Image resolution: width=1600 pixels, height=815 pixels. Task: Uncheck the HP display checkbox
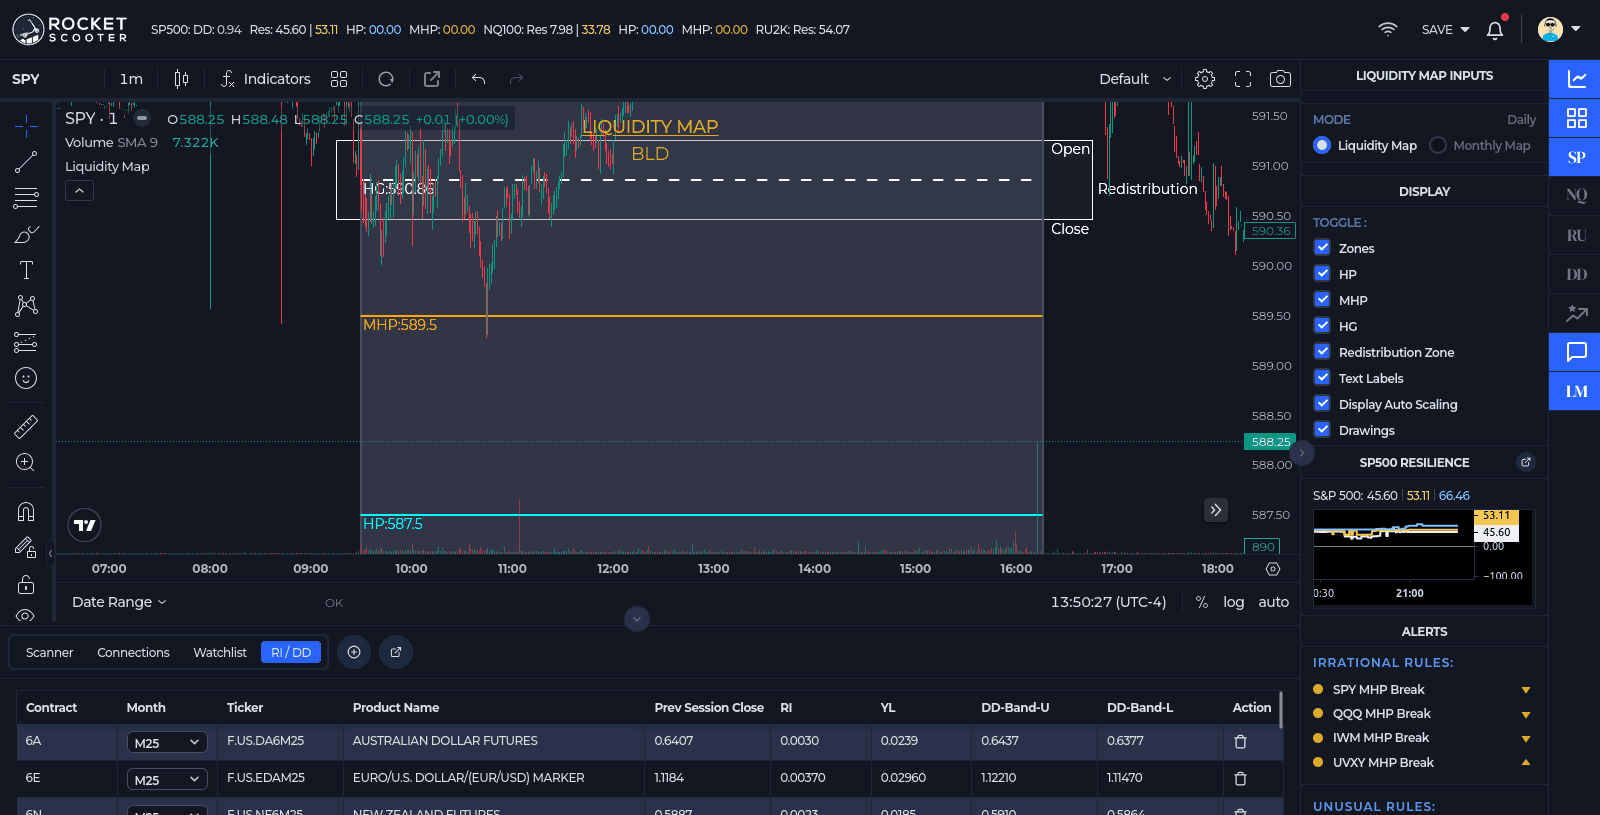tap(1322, 273)
